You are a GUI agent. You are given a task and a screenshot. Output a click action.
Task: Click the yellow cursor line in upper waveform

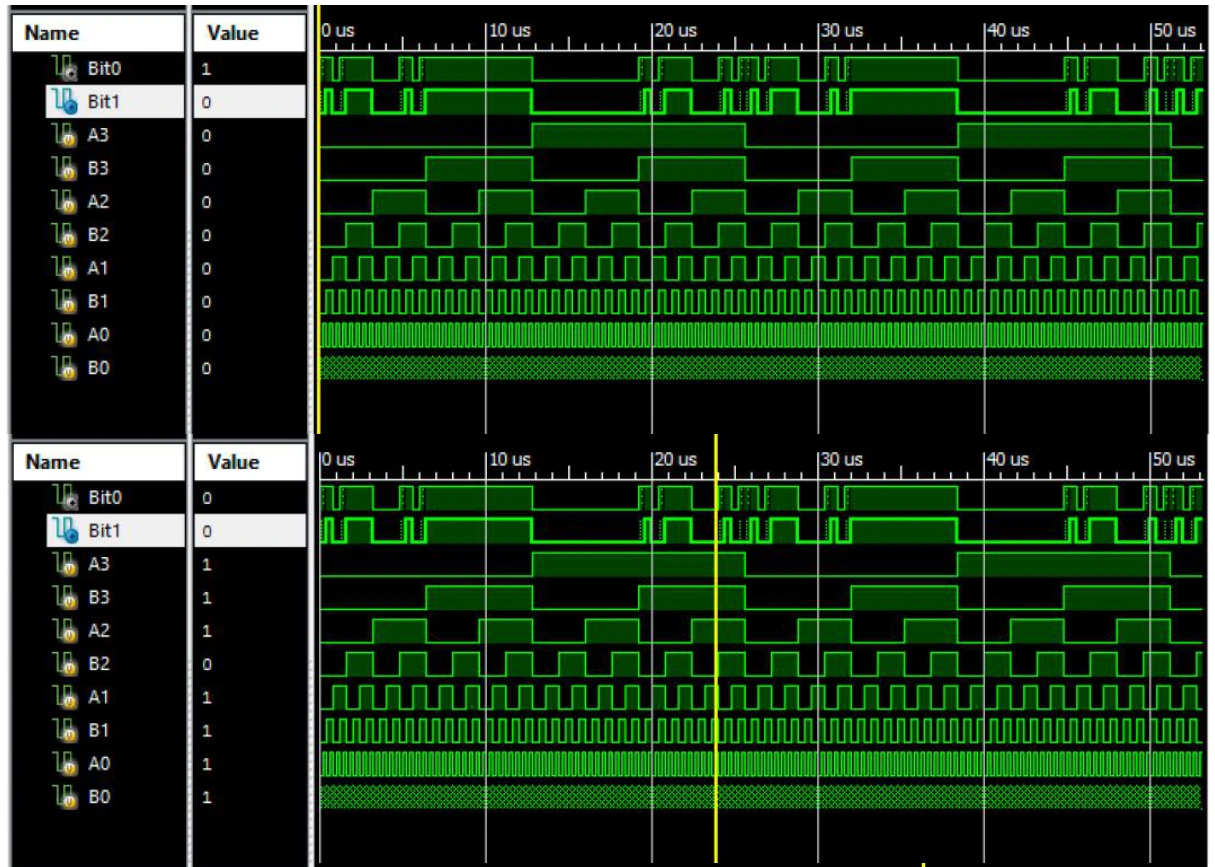pos(318,220)
